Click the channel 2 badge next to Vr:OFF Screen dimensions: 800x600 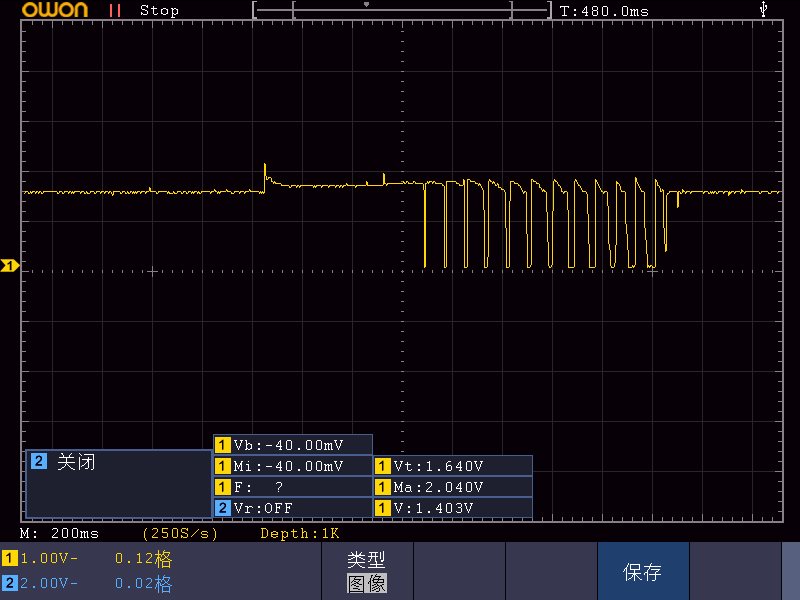coord(222,508)
